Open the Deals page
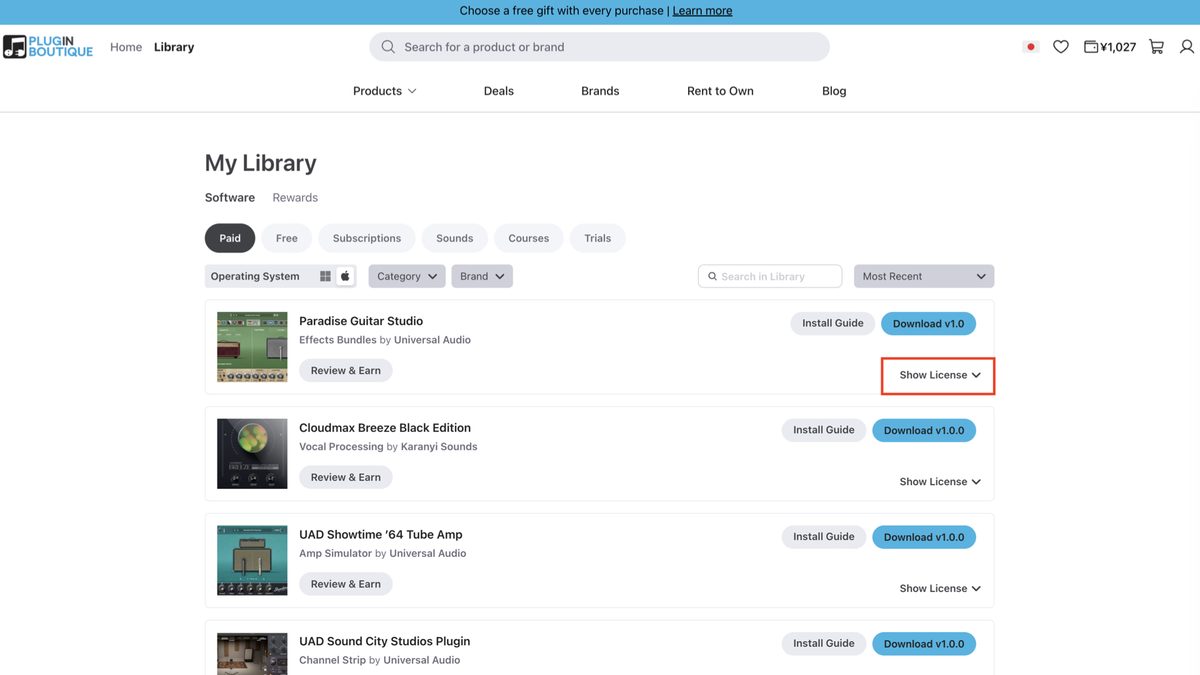Image resolution: width=1200 pixels, height=675 pixels. tap(499, 91)
